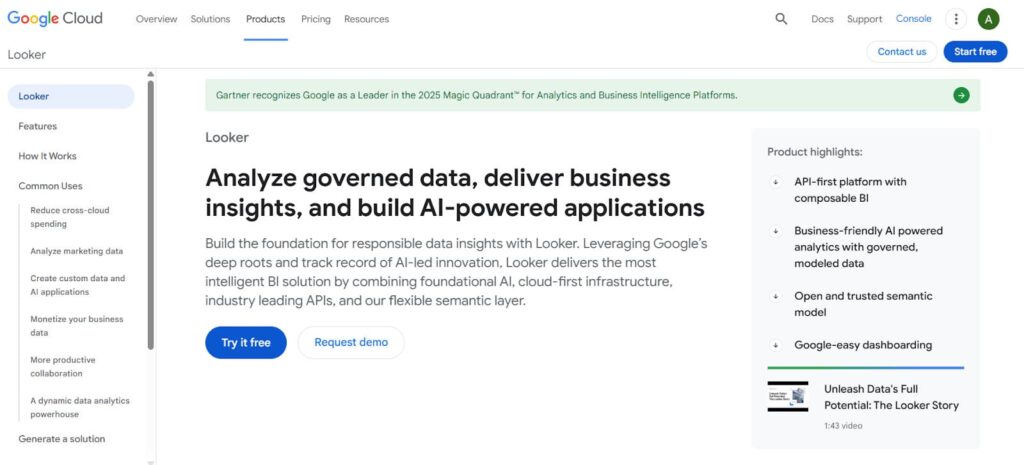Click the Google Cloud logo

tap(55, 19)
